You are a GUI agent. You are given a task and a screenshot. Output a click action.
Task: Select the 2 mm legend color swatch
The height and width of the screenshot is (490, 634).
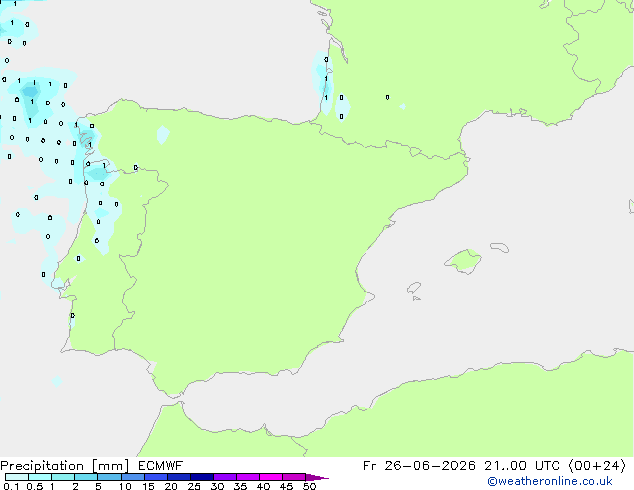[86, 477]
